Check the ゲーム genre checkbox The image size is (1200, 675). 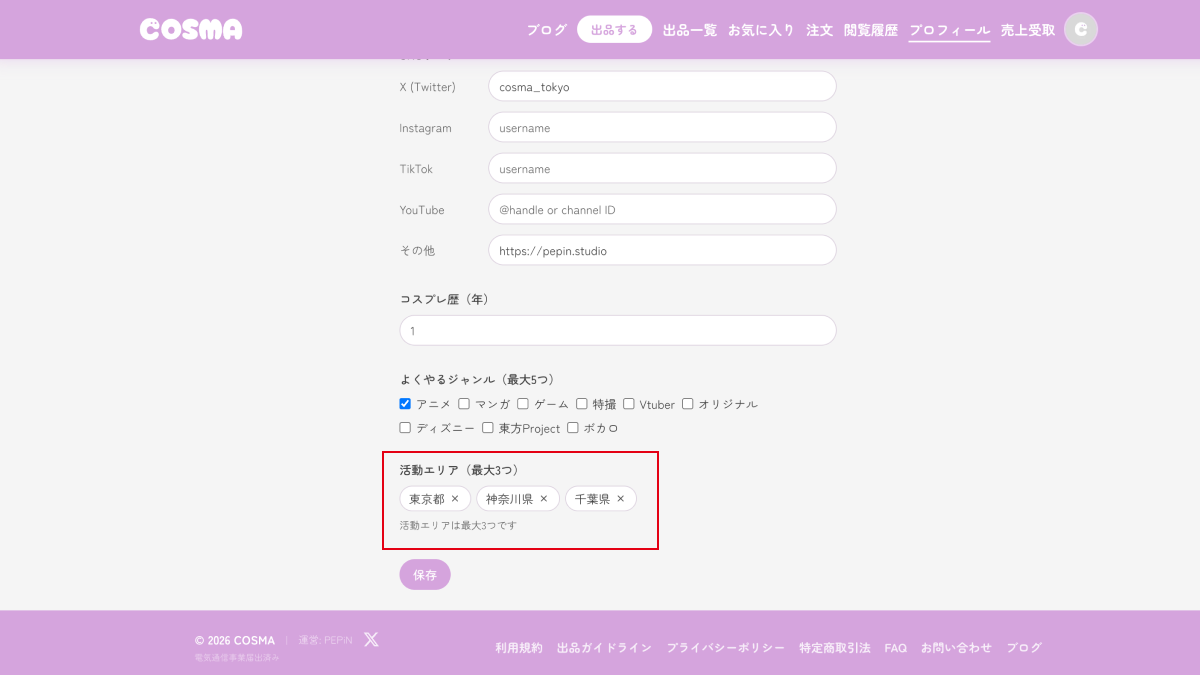pyautogui.click(x=523, y=404)
